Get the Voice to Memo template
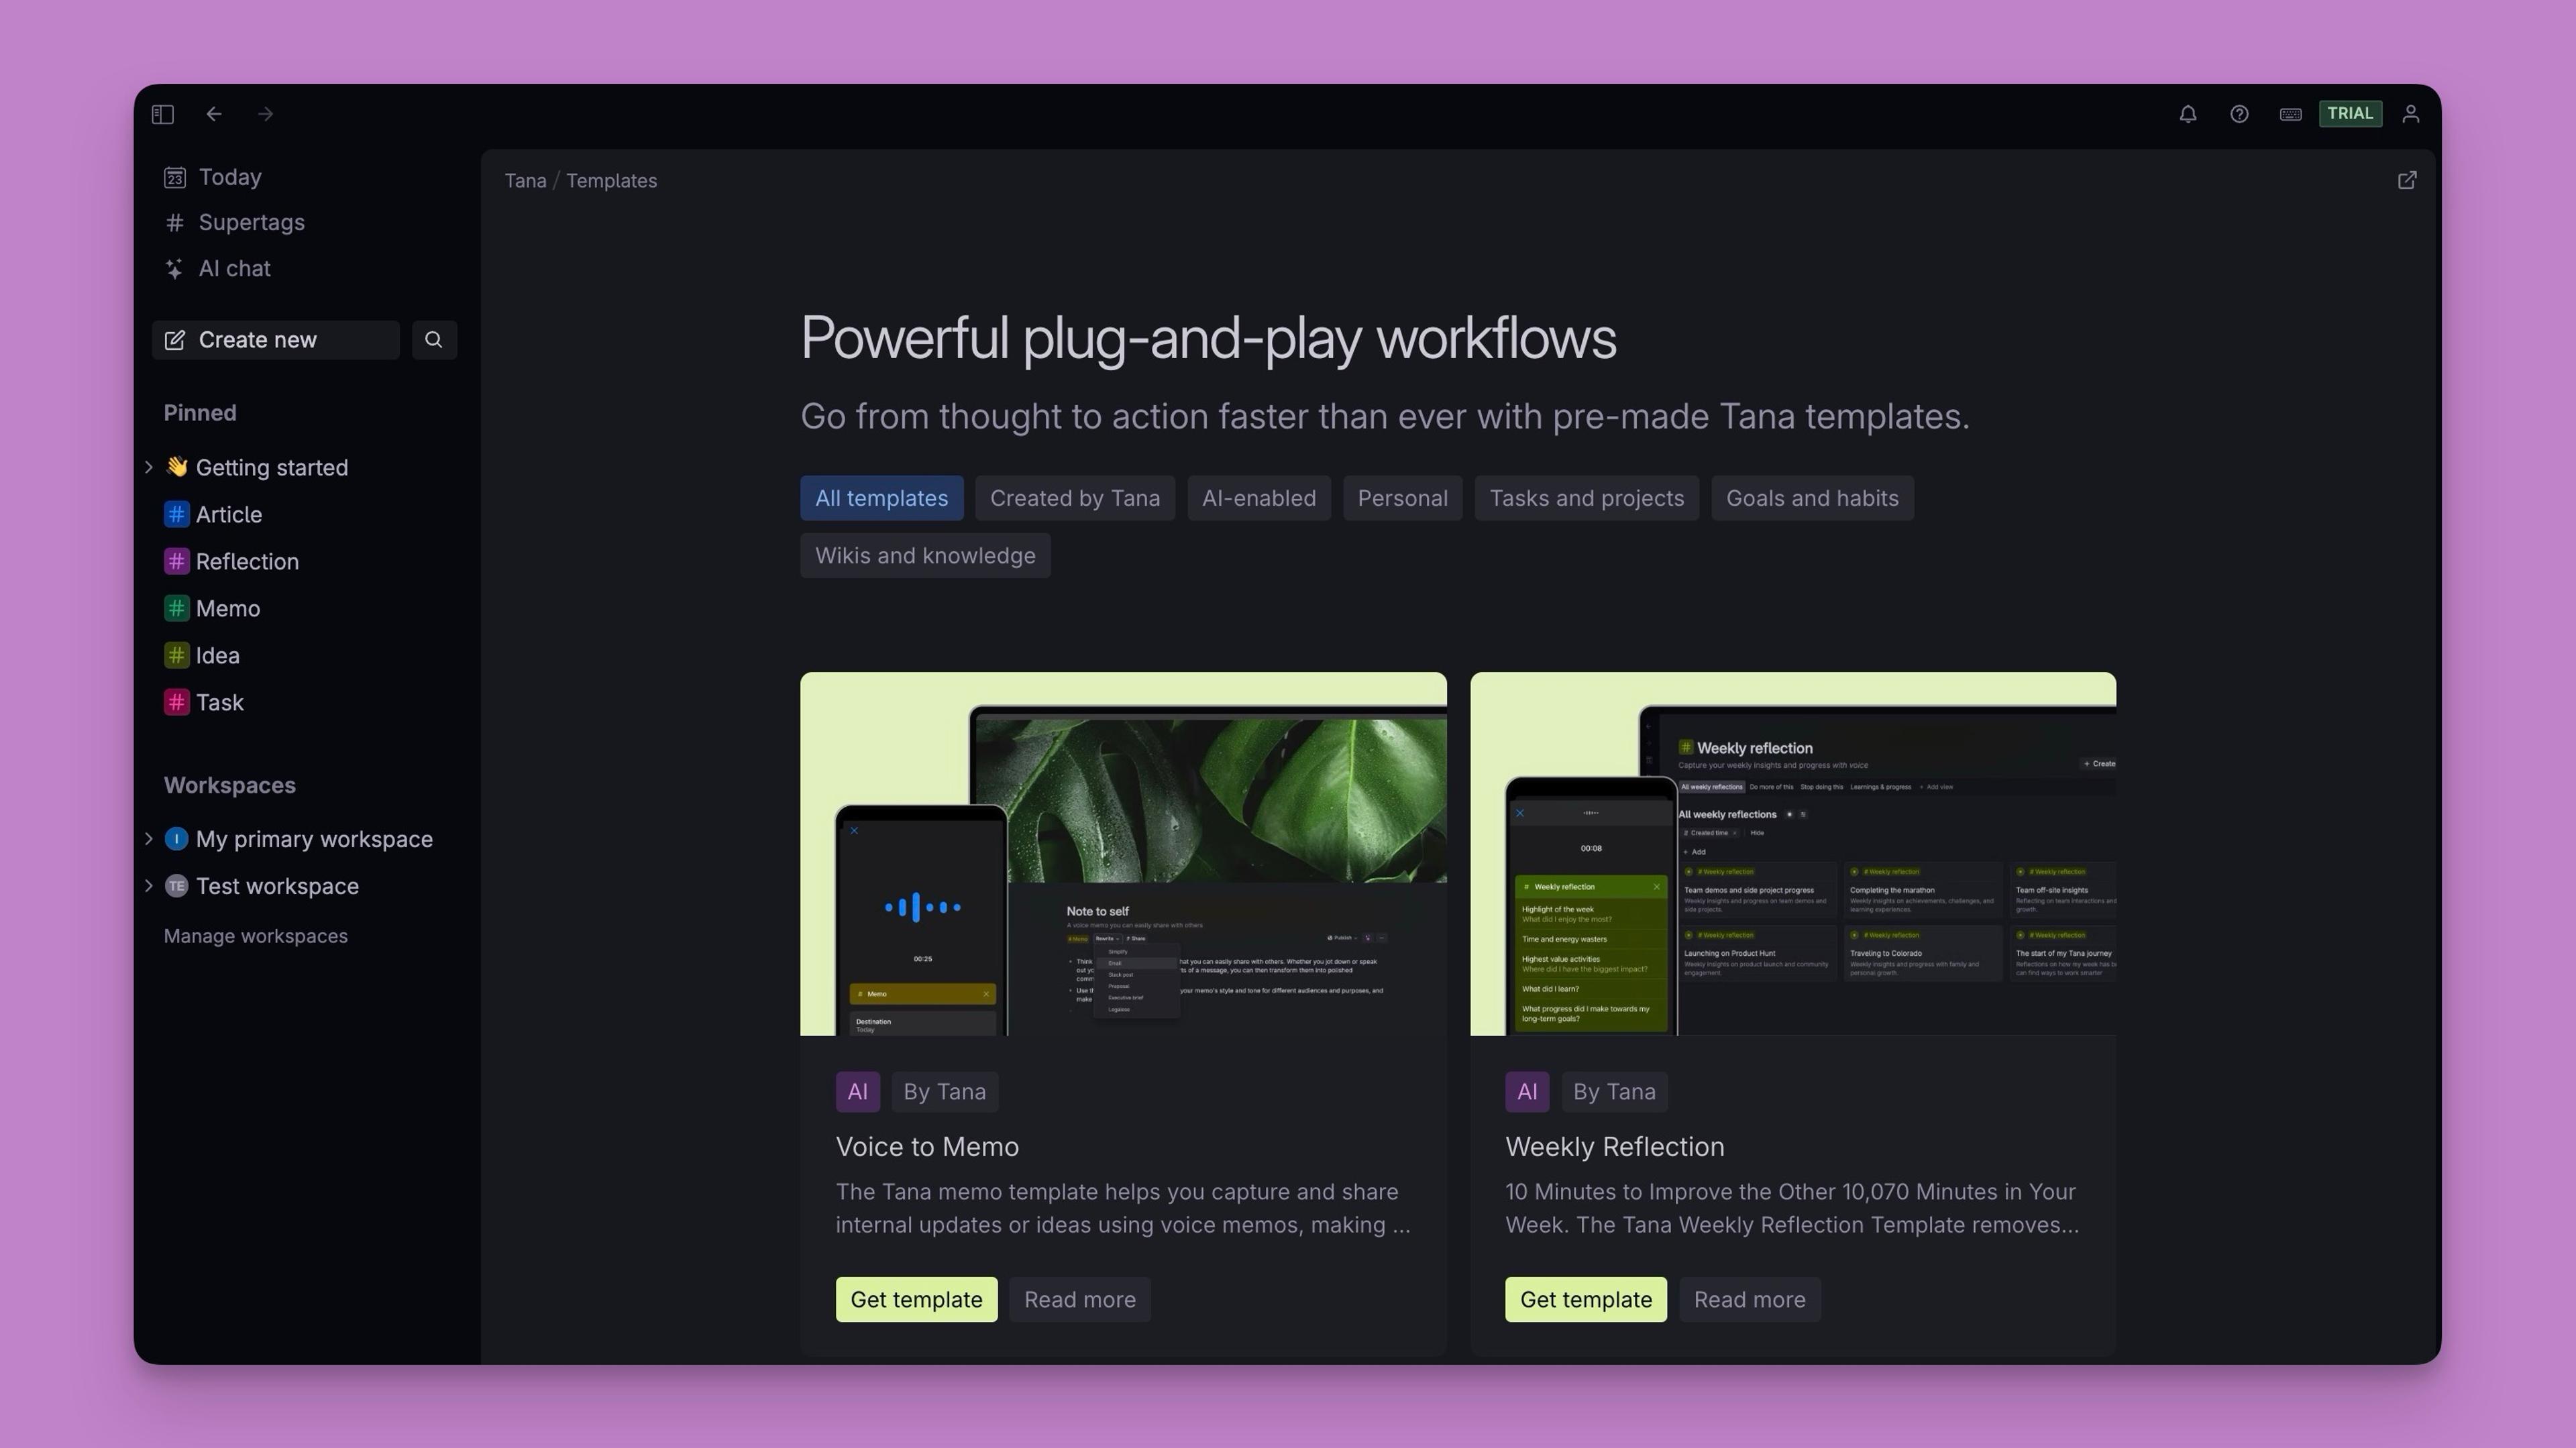 coord(916,1299)
